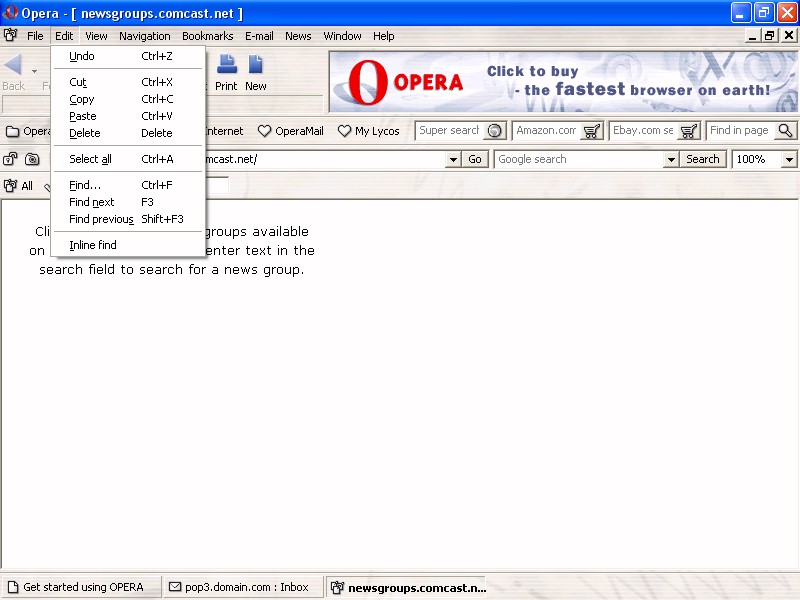Switch to the pop3.domain.com Inbox tab
The width and height of the screenshot is (800, 600).
coord(243,587)
